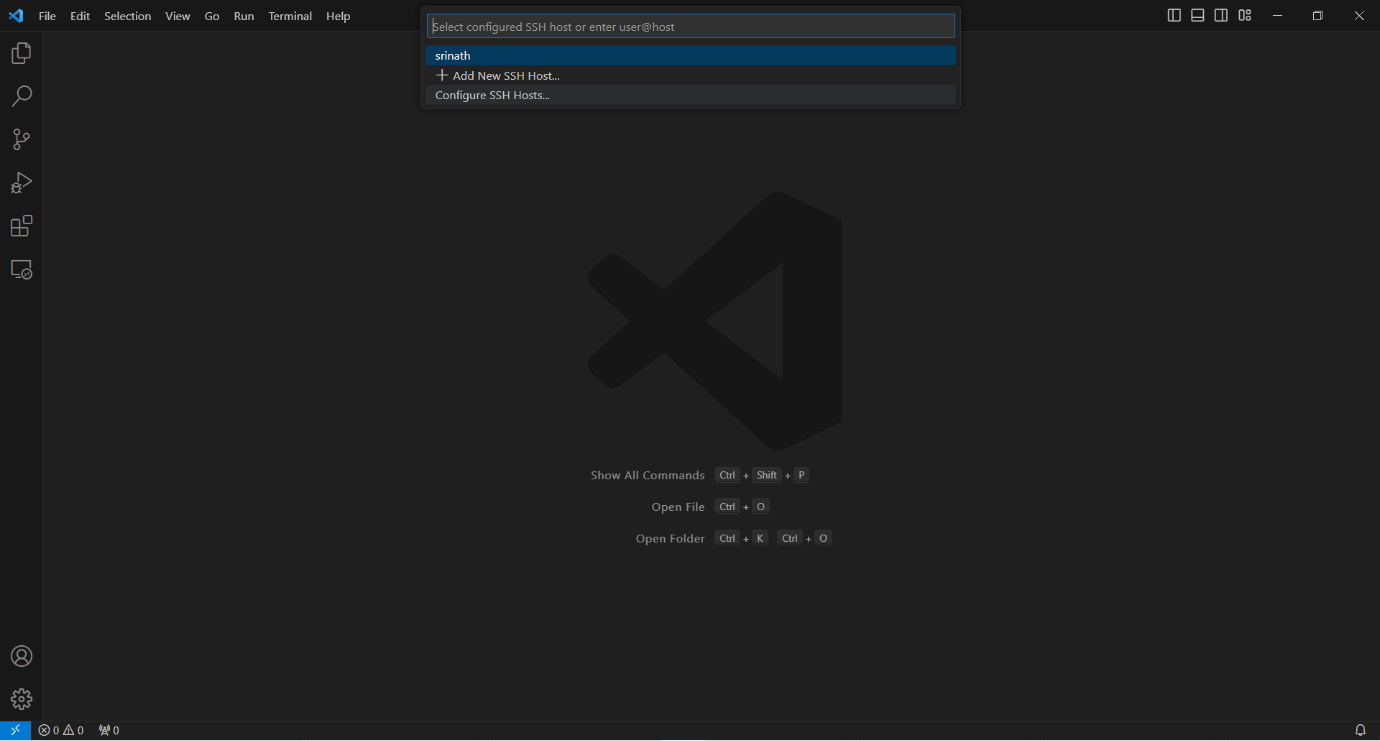Click the blue Remote window indicator
Screen dimensions: 1380x741
15,730
